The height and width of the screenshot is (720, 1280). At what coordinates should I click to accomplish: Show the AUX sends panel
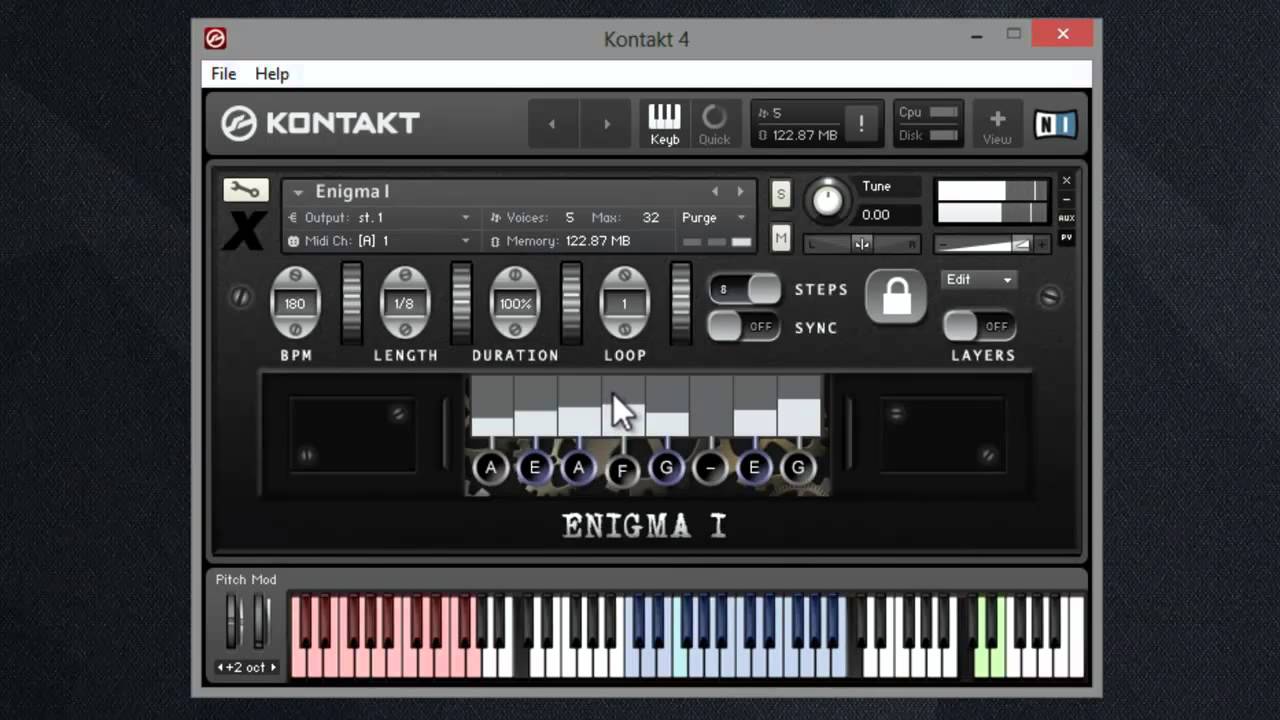click(1066, 218)
